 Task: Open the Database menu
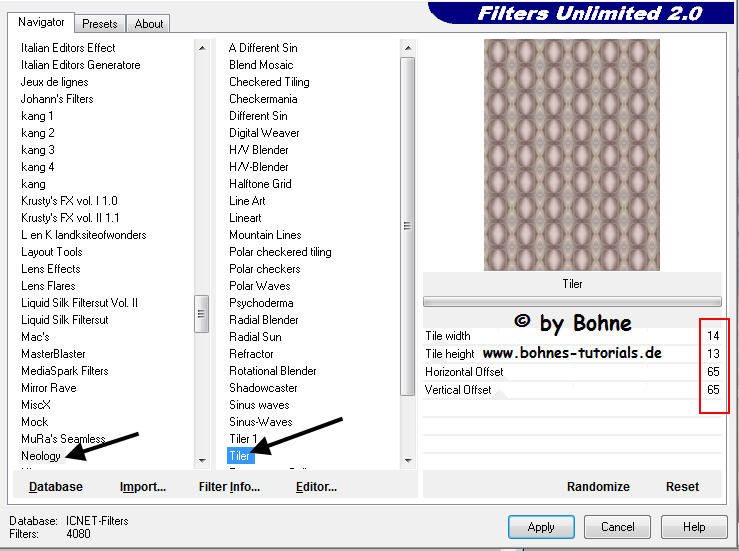tap(56, 487)
